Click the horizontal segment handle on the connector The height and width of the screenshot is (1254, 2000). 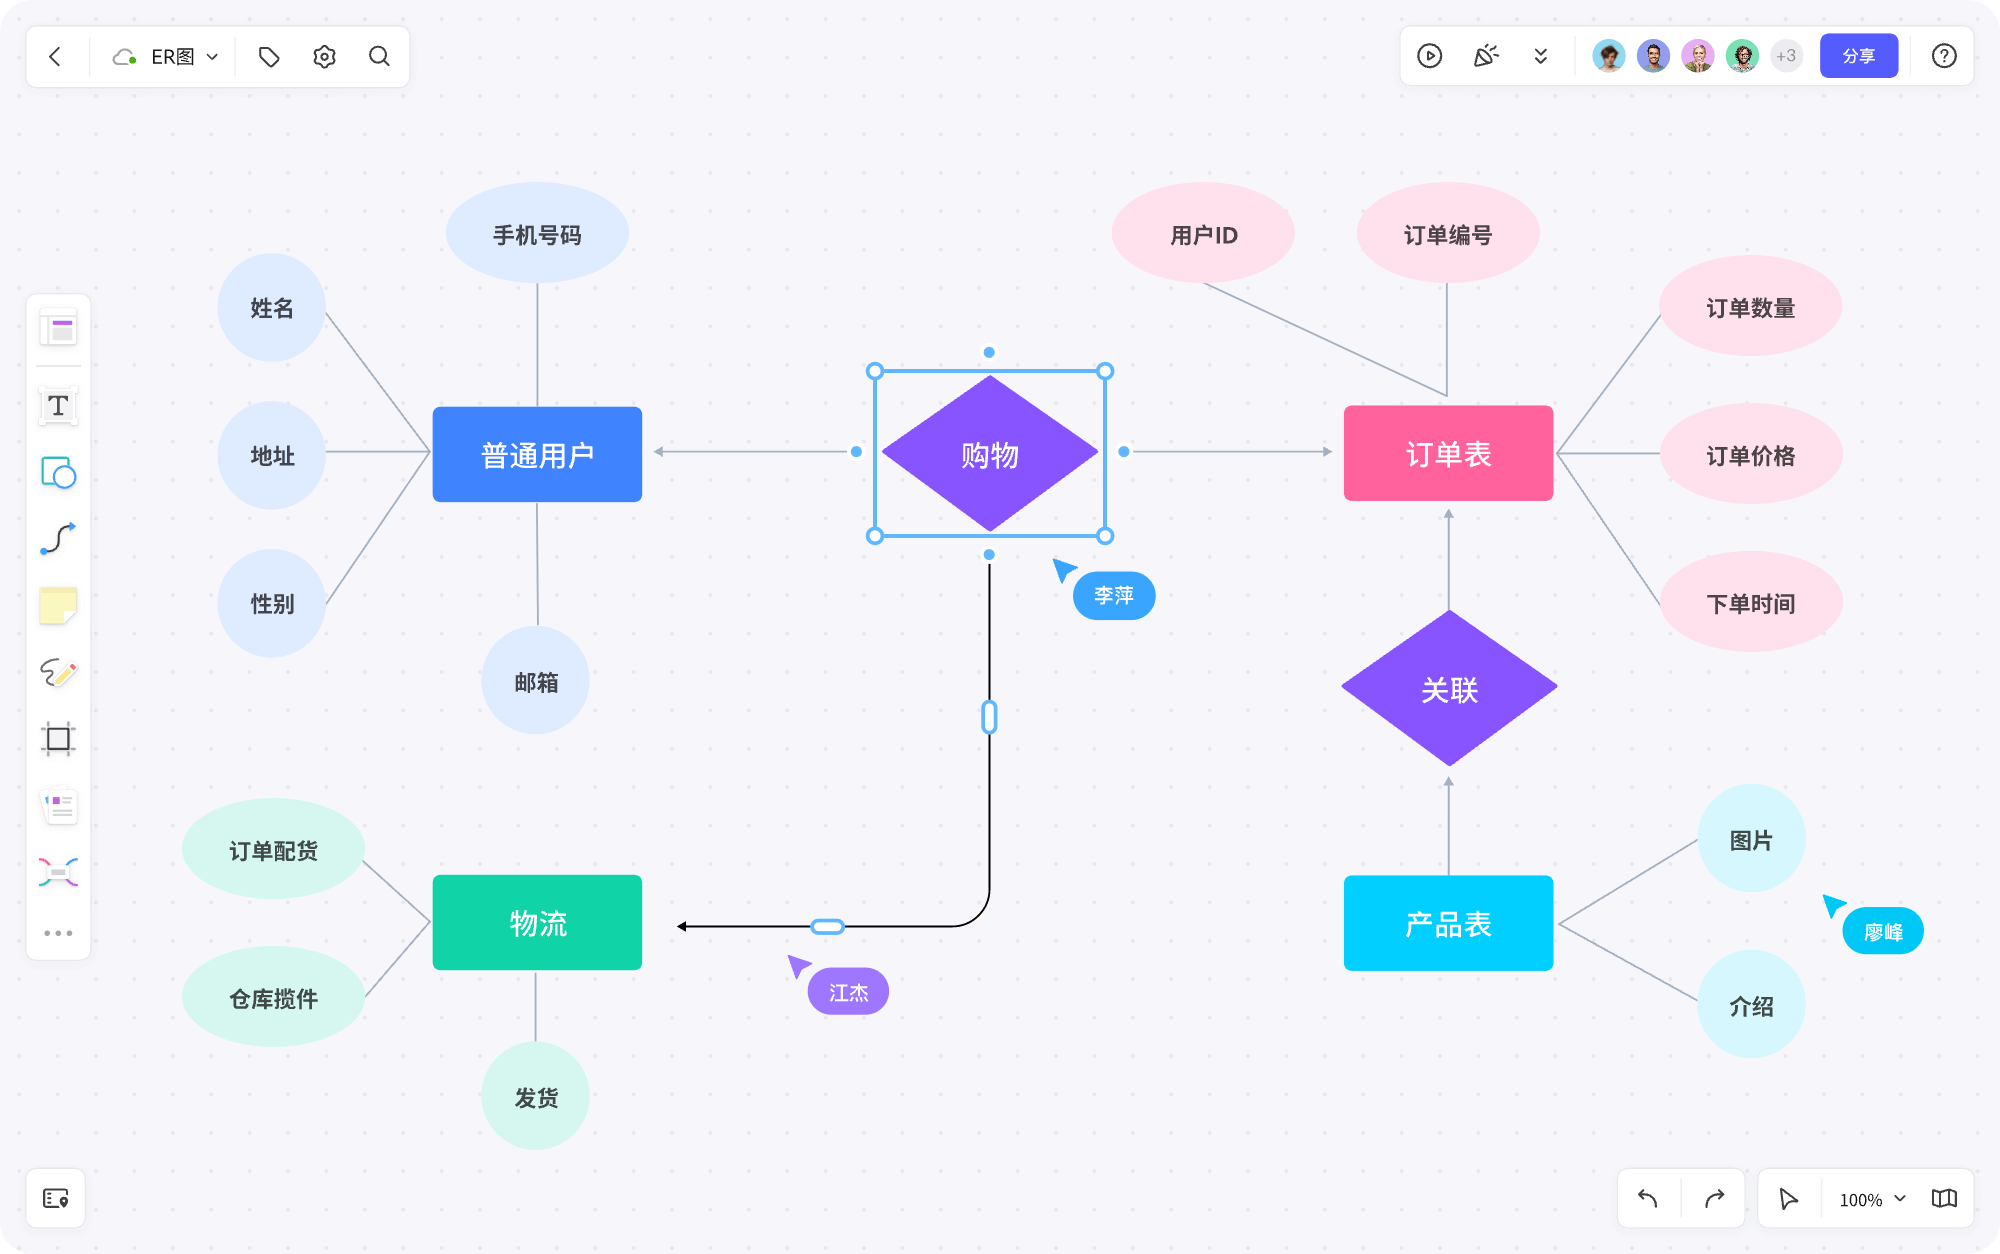[x=827, y=927]
